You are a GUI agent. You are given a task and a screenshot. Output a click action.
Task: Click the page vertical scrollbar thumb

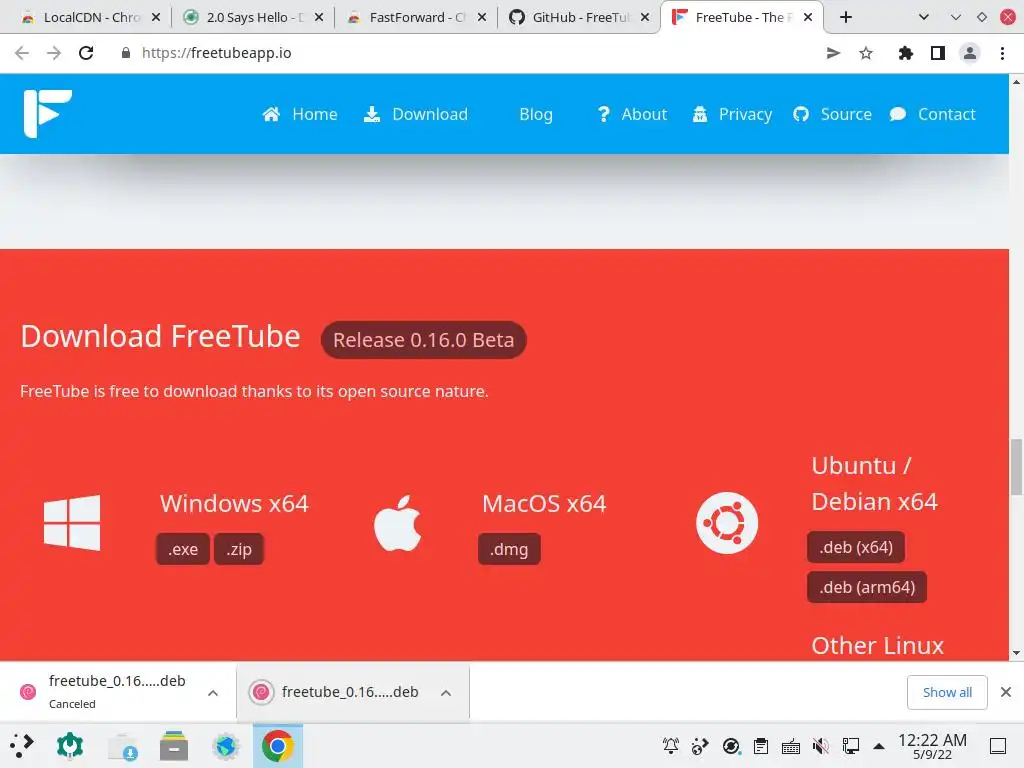1016,468
